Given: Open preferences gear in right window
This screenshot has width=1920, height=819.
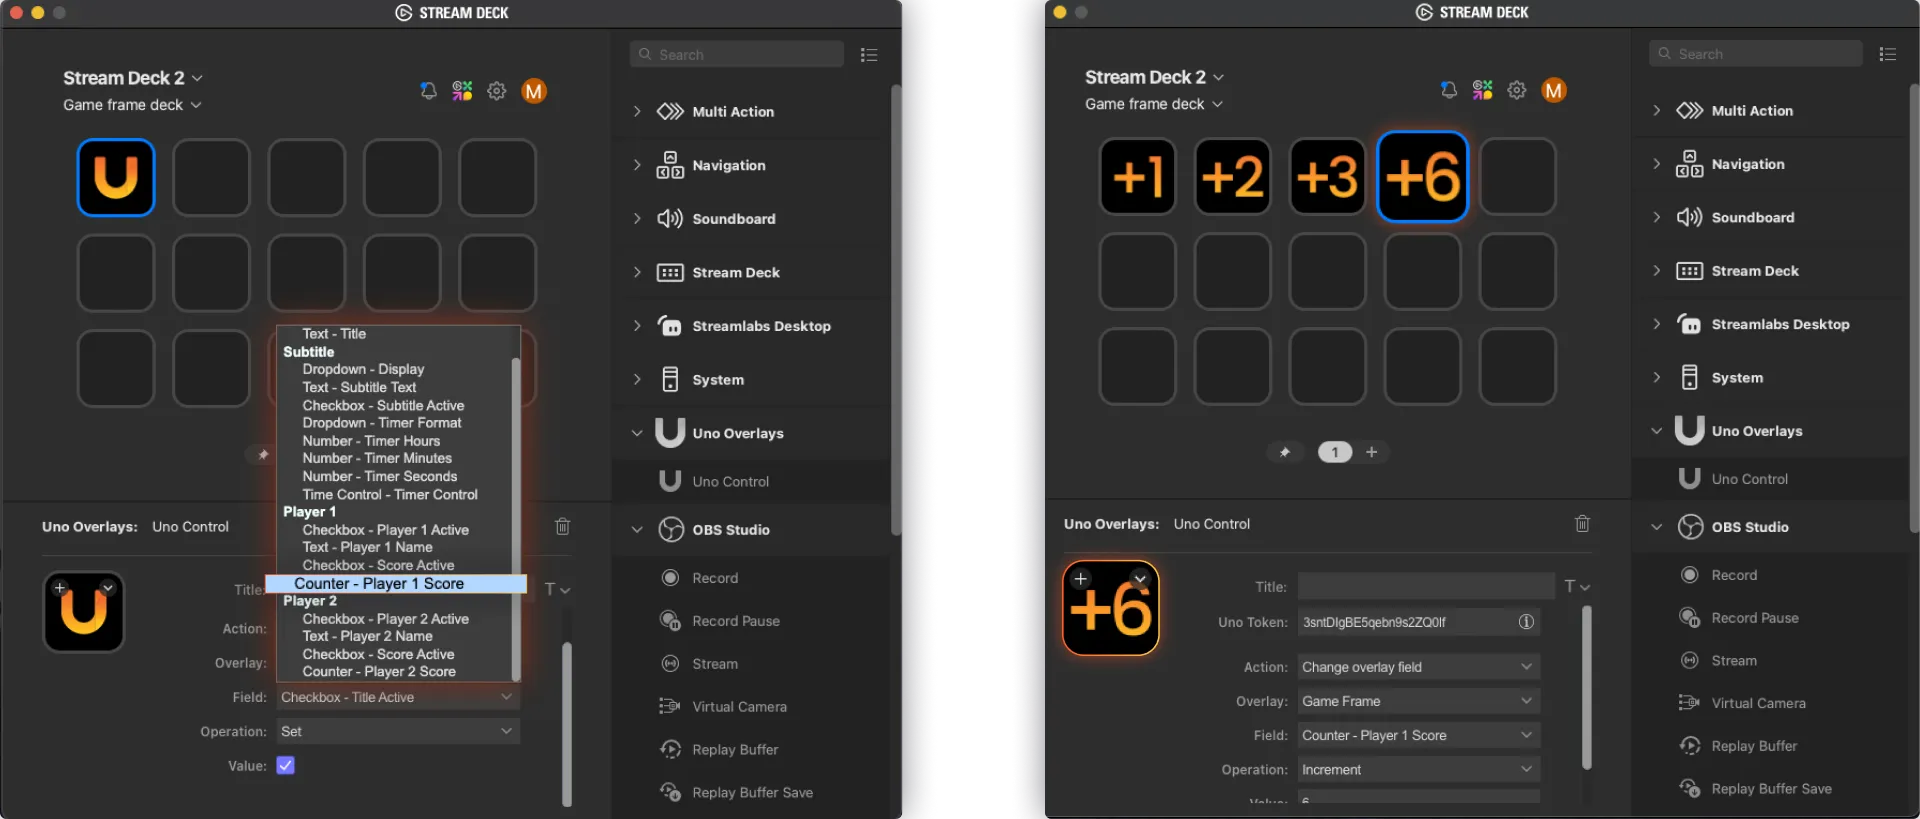Looking at the screenshot, I should pyautogui.click(x=1517, y=90).
